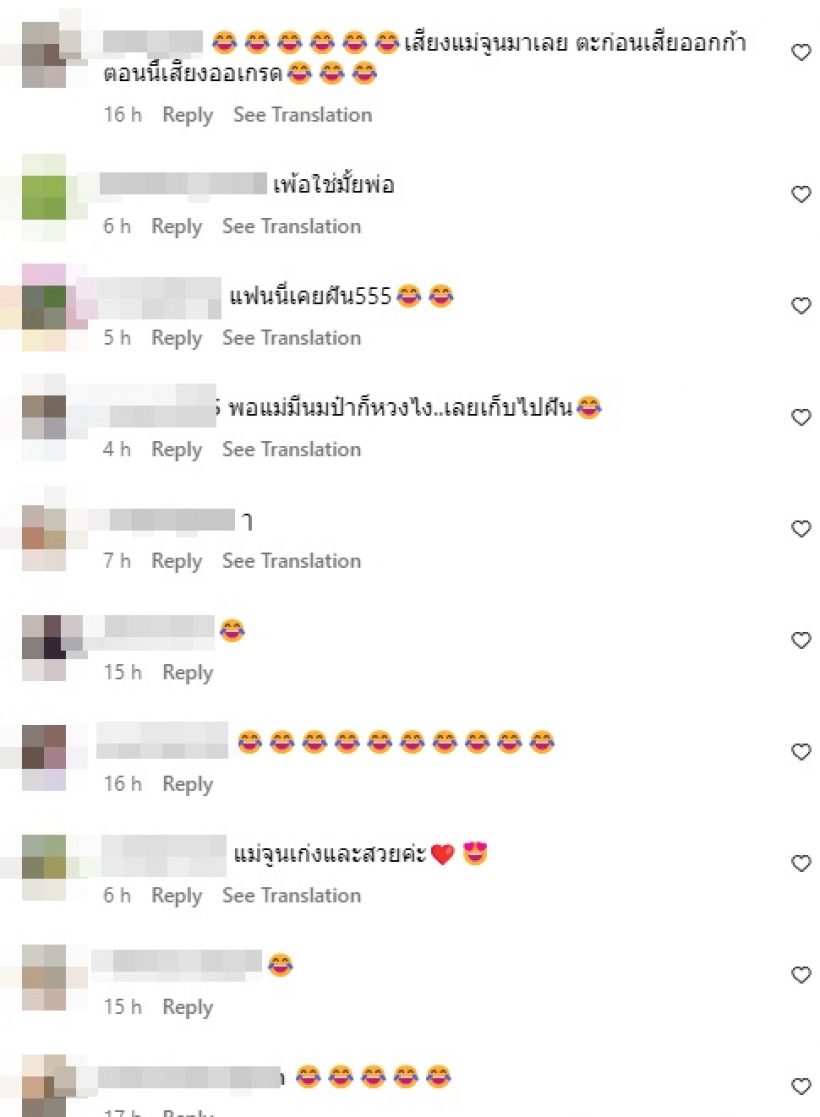Heart the แม่จูนเก่งและสวยค่ะ comment
Image resolution: width=820 pixels, height=1117 pixels.
pos(801,863)
